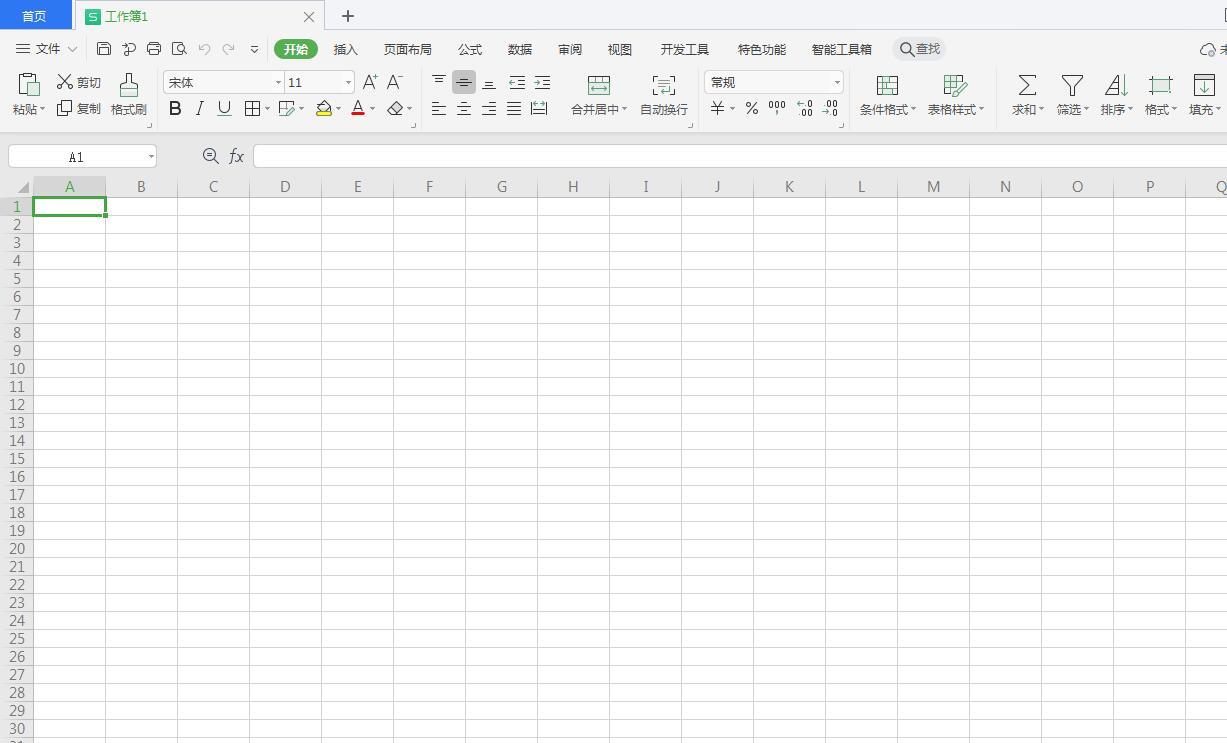This screenshot has height=743, width=1227.
Task: Toggle align text right
Action: (x=489, y=108)
